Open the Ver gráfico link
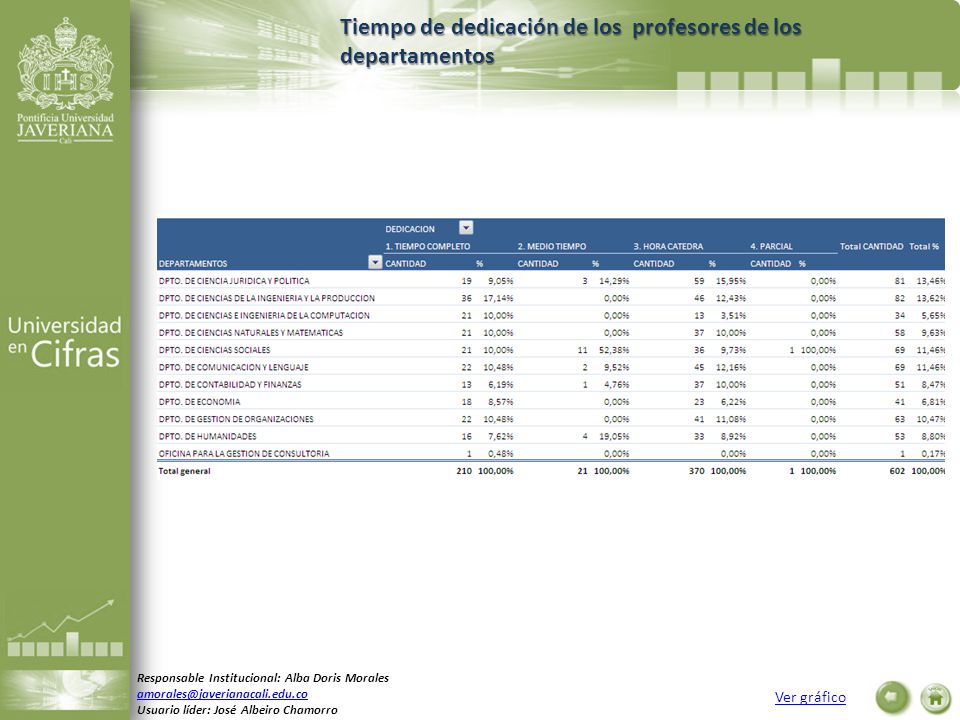The width and height of the screenshot is (960, 720). (x=810, y=697)
